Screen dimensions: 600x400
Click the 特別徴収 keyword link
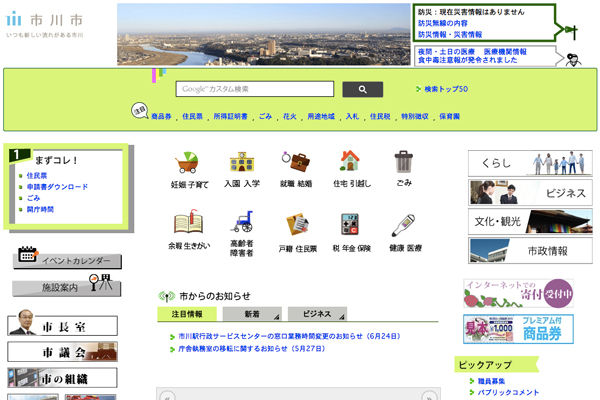coord(415,116)
